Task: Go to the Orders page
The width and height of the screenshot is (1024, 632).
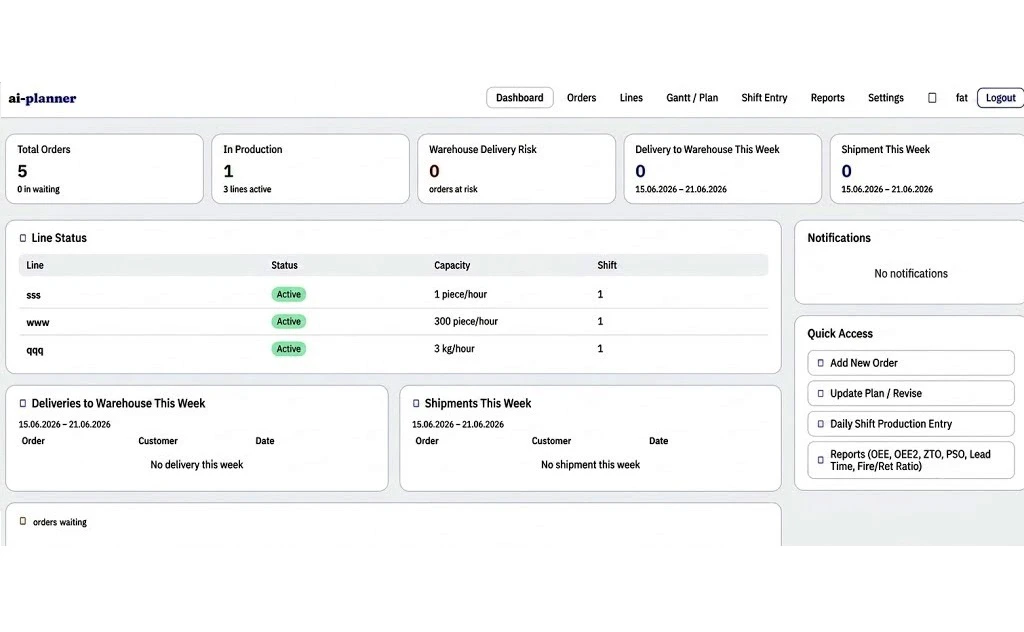Action: [x=581, y=97]
